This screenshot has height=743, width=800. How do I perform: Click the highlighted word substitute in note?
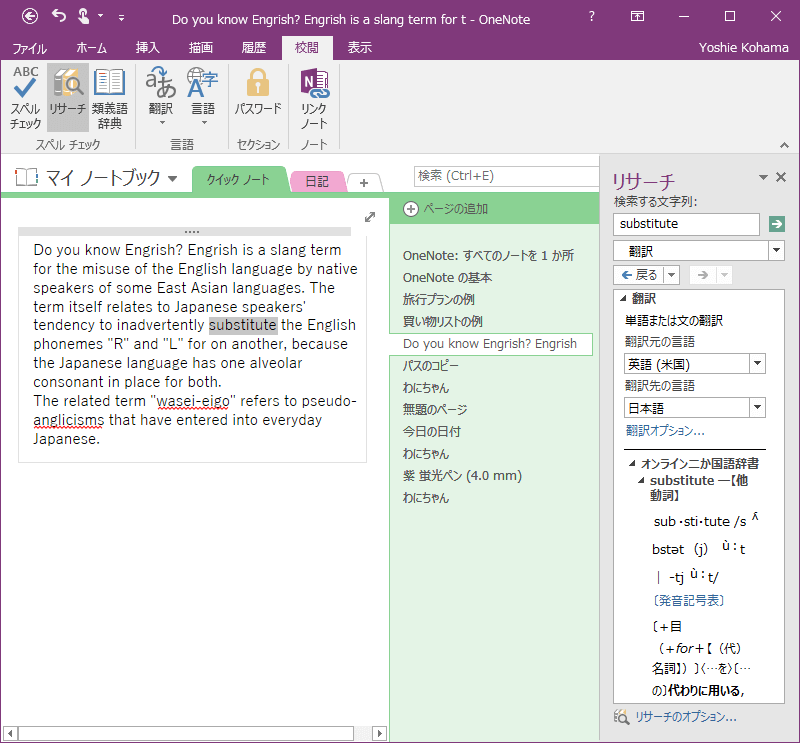(x=243, y=325)
